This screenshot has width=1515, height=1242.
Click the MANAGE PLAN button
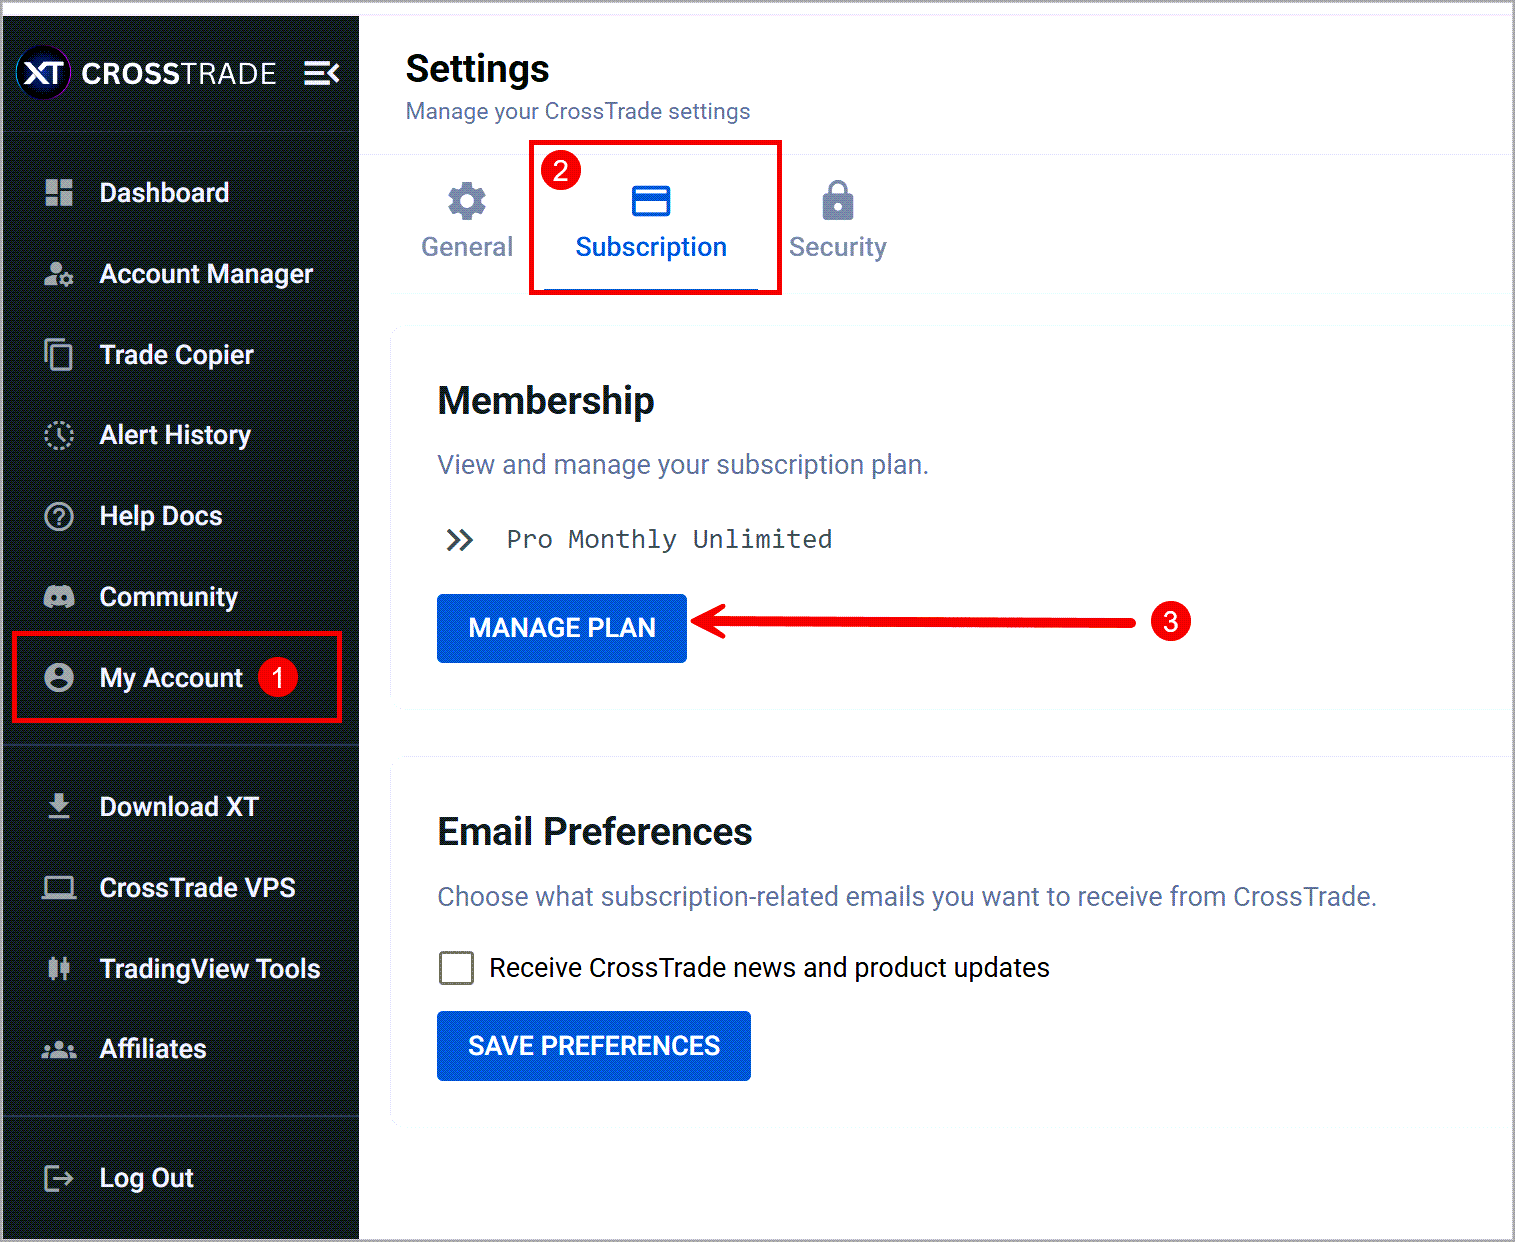click(561, 628)
